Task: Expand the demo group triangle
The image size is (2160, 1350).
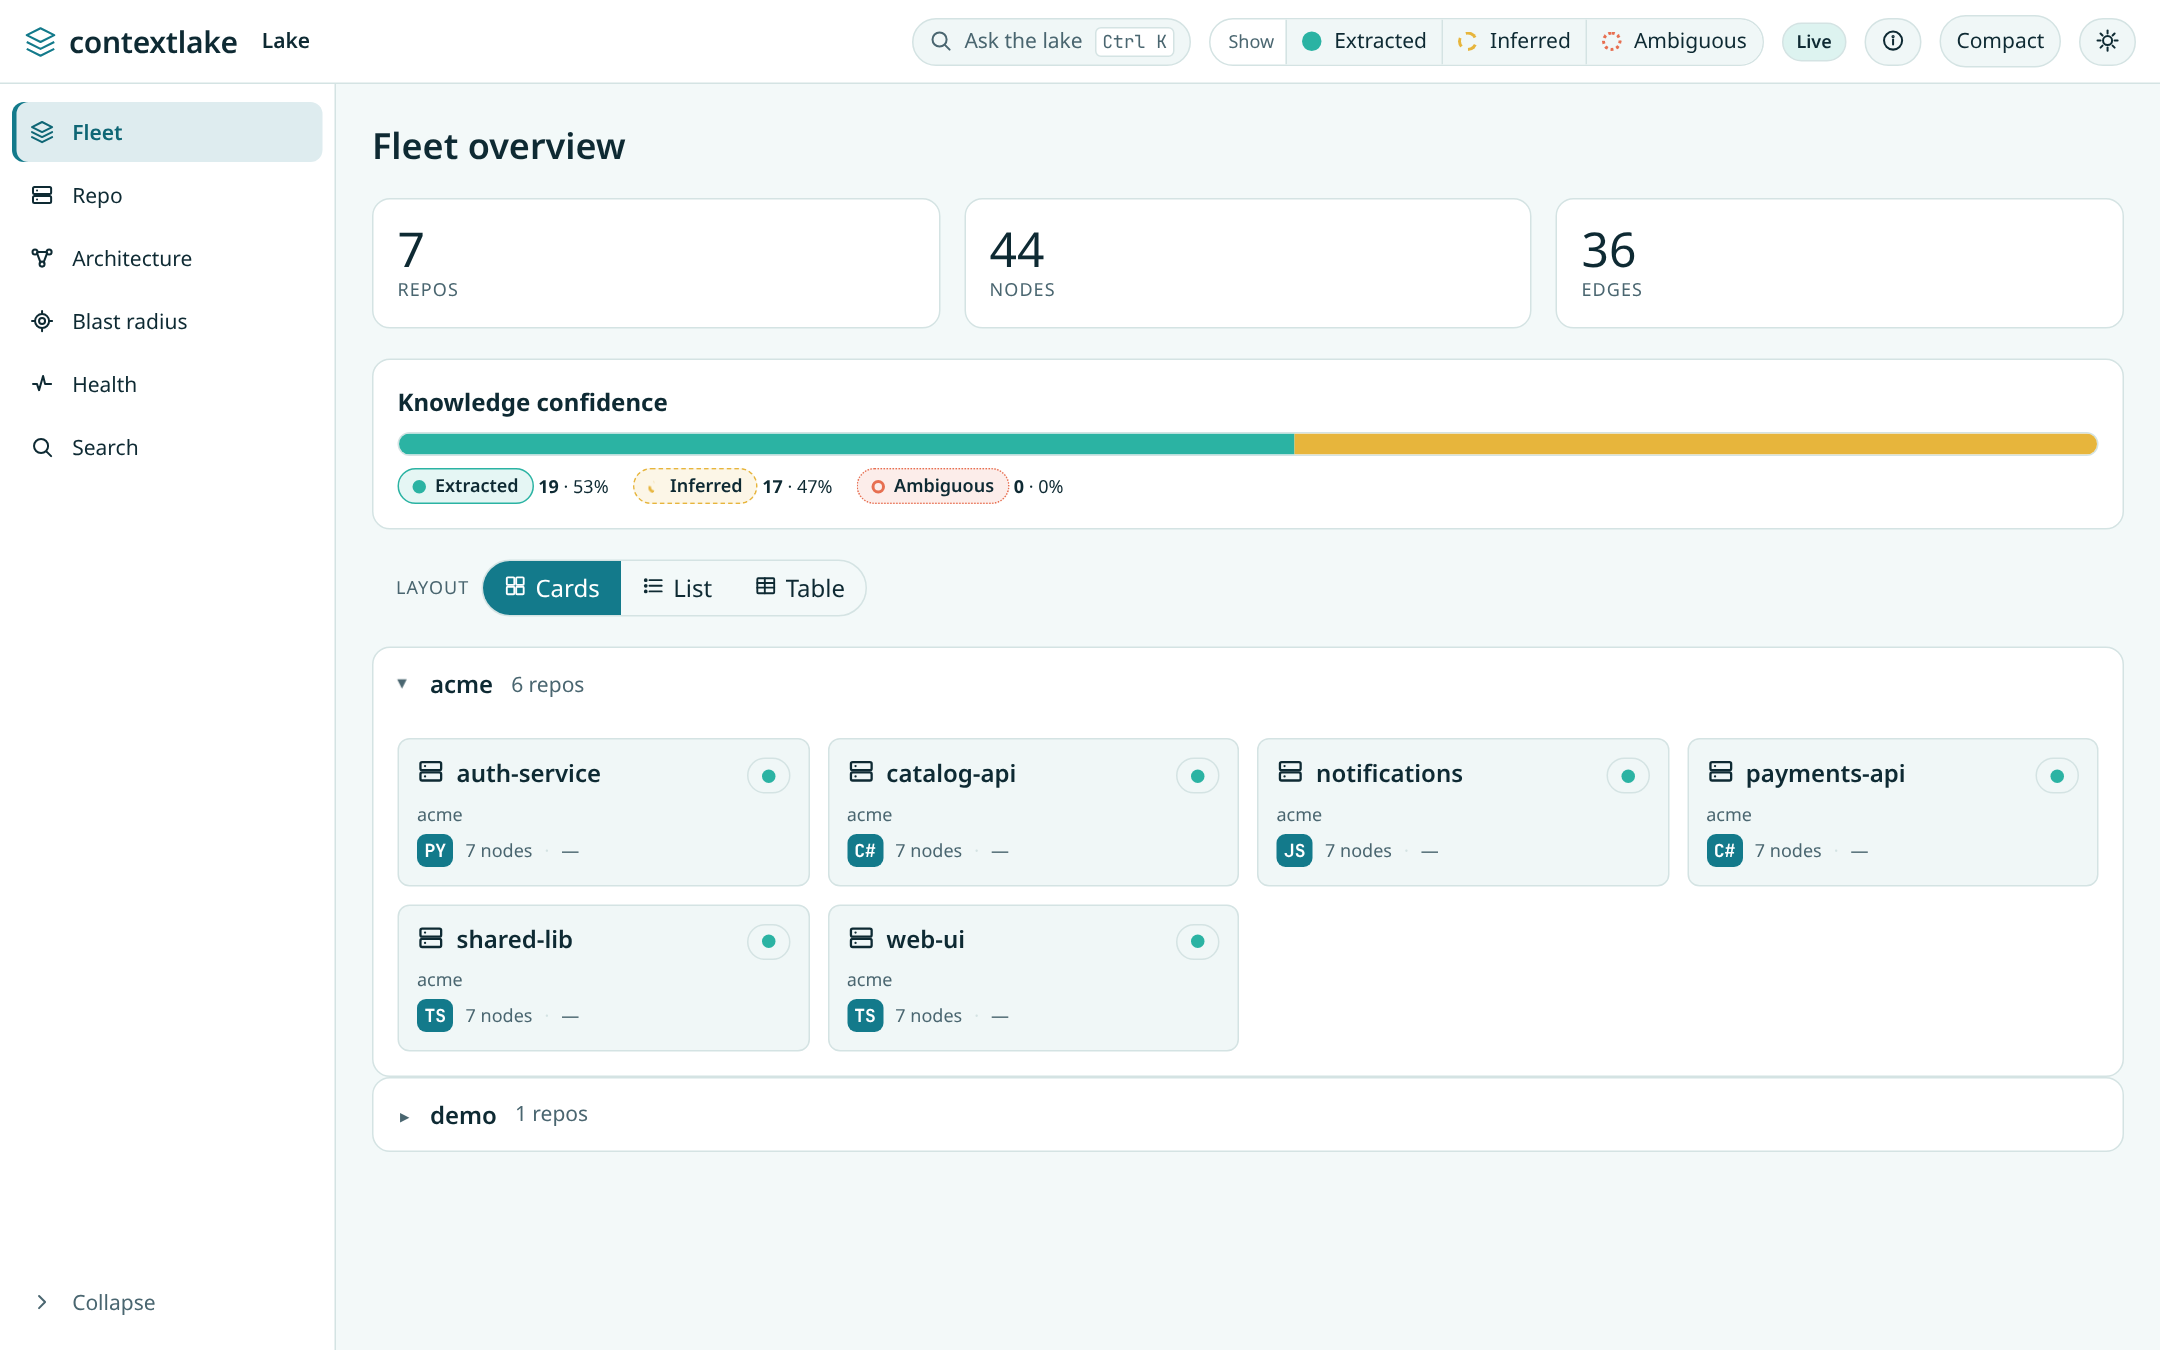Action: [404, 1117]
